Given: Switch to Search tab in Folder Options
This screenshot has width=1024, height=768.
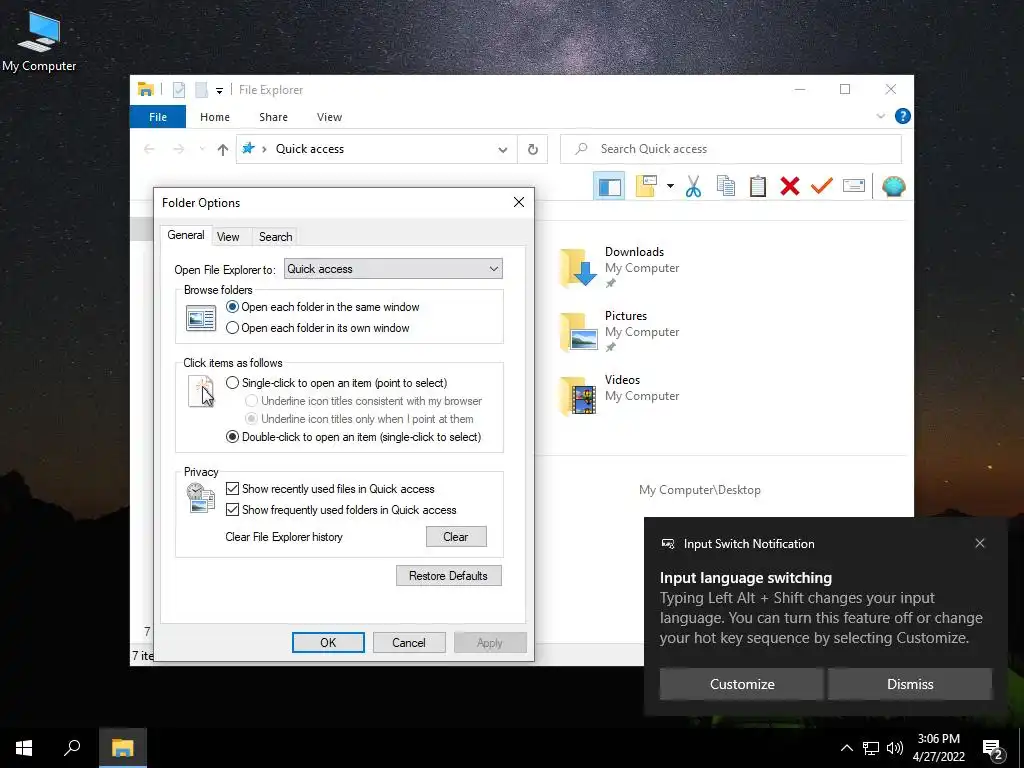Looking at the screenshot, I should pyautogui.click(x=276, y=237).
